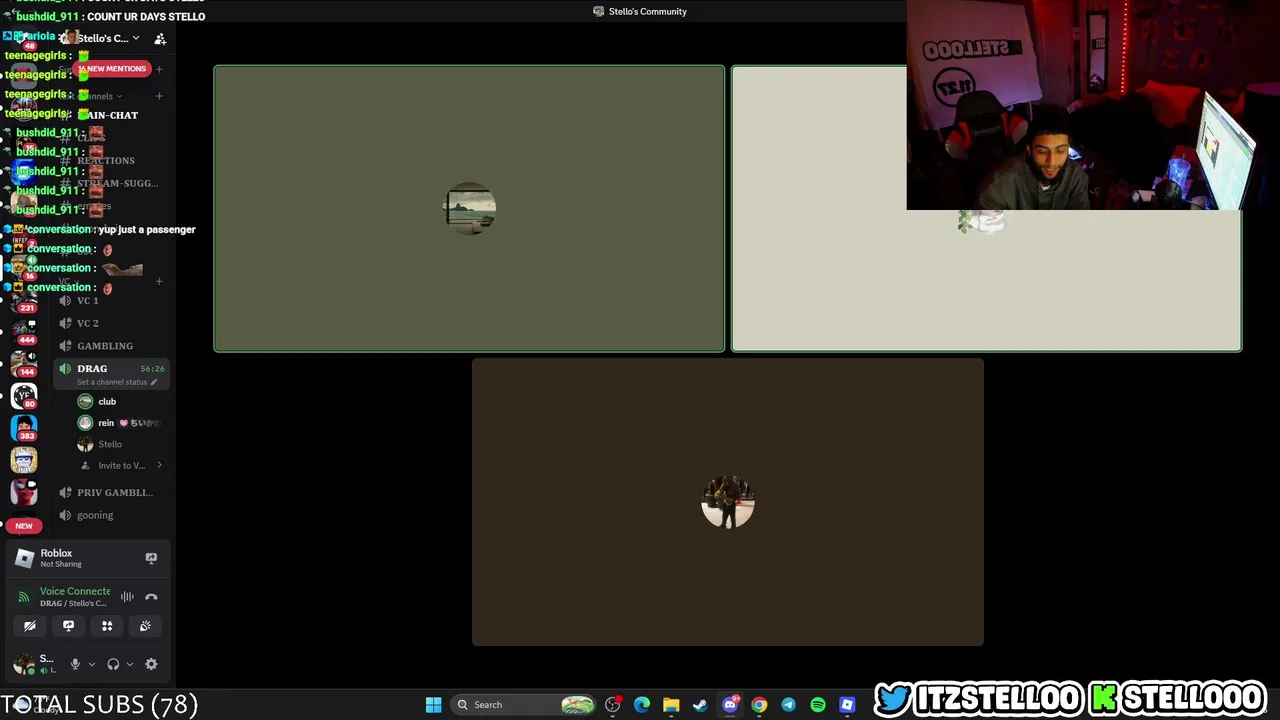Viewport: 1280px width, 720px height.
Task: Open the server with the 144 badge
Action: coord(24,363)
